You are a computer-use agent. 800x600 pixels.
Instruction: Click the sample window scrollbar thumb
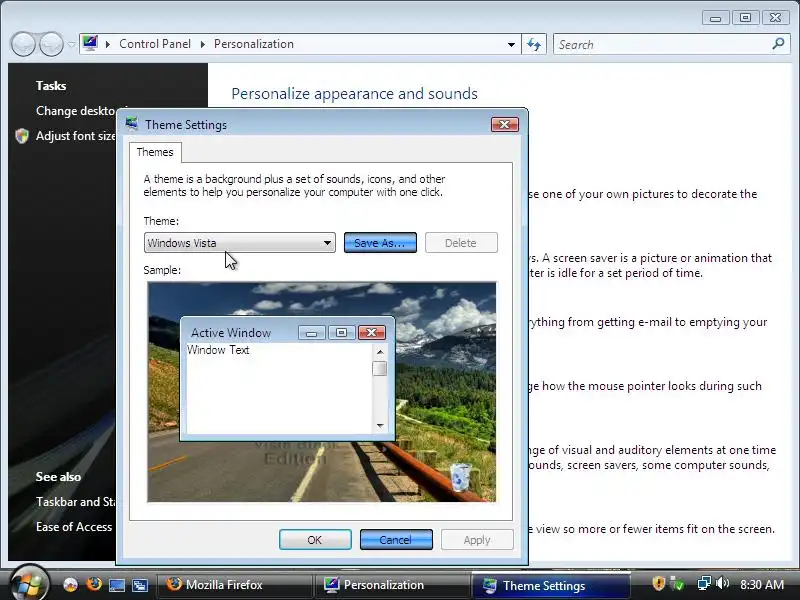tap(380, 368)
